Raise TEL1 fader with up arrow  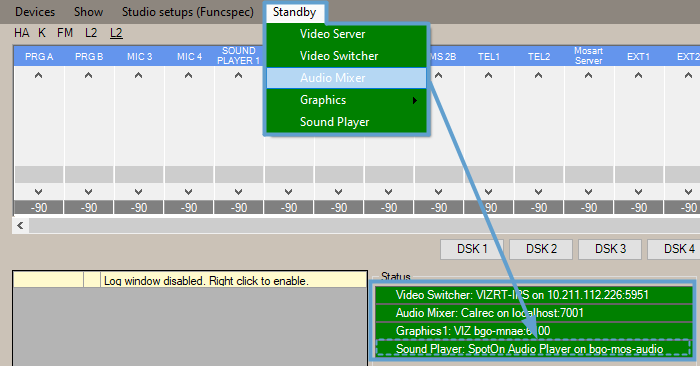(x=489, y=75)
